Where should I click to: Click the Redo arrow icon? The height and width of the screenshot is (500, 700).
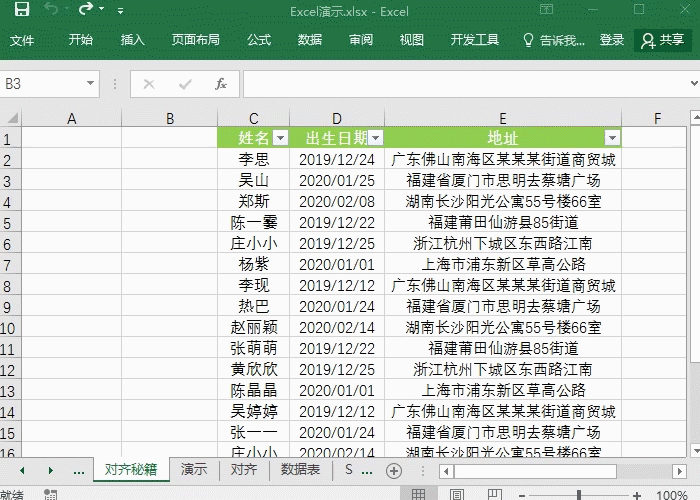click(x=85, y=11)
